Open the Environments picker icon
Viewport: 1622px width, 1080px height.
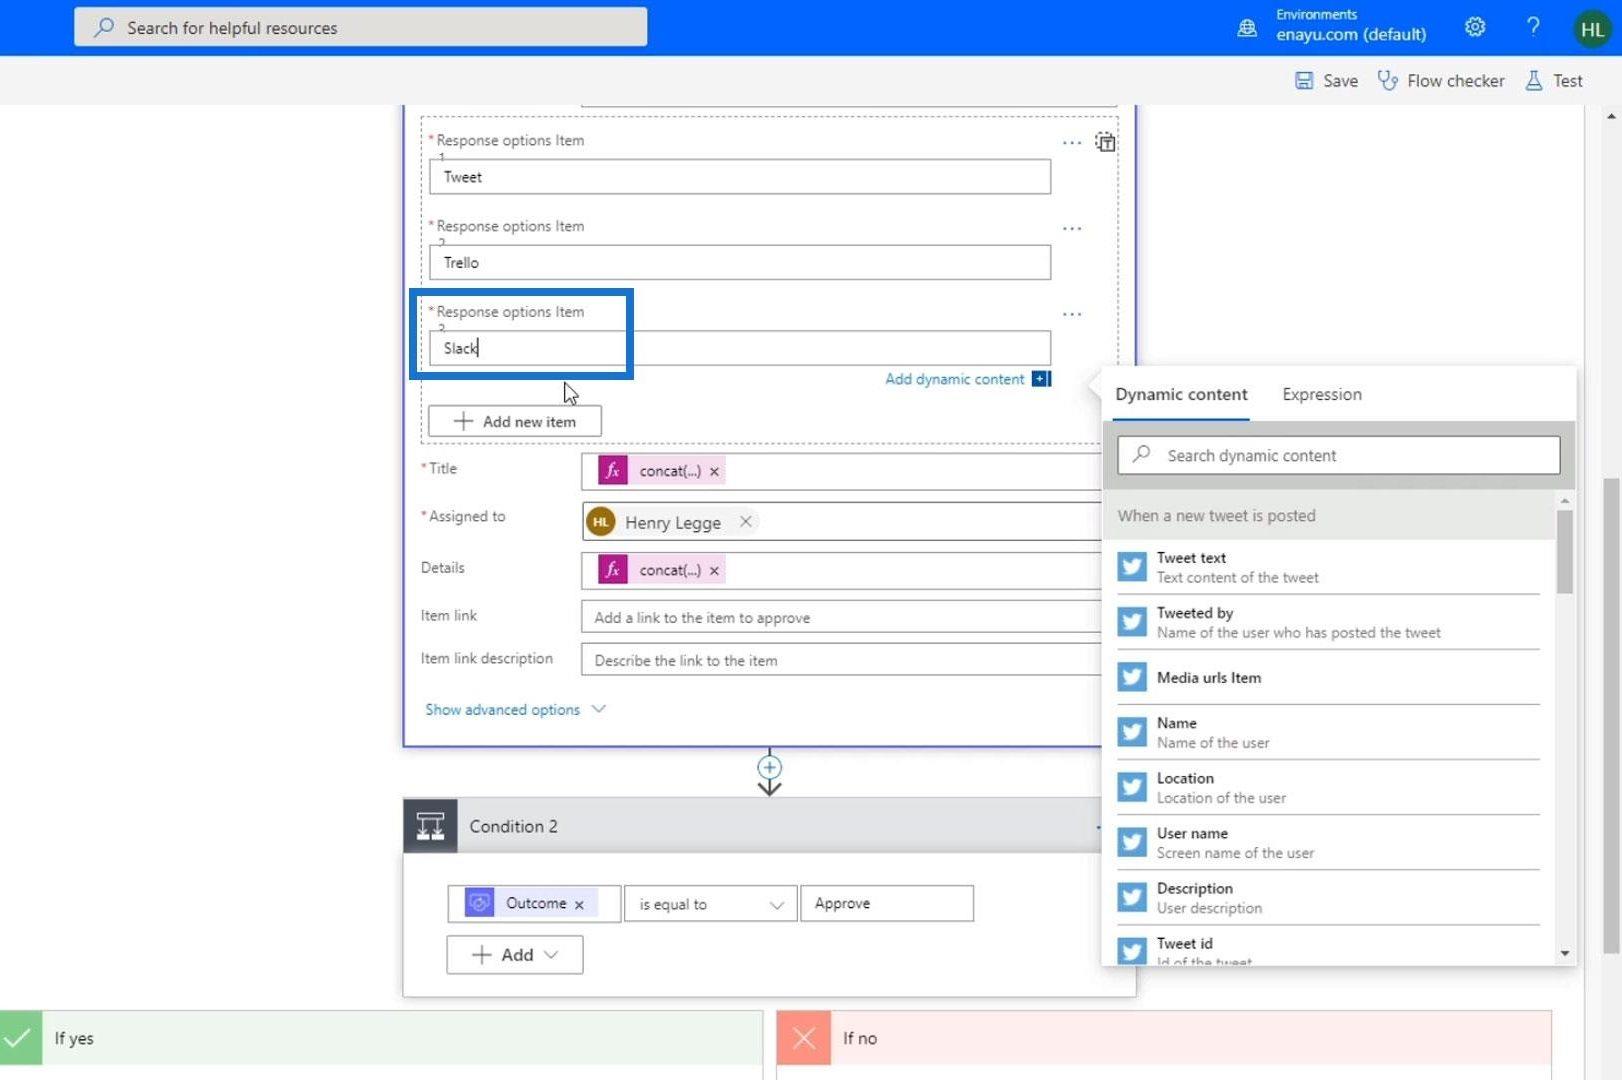point(1247,28)
